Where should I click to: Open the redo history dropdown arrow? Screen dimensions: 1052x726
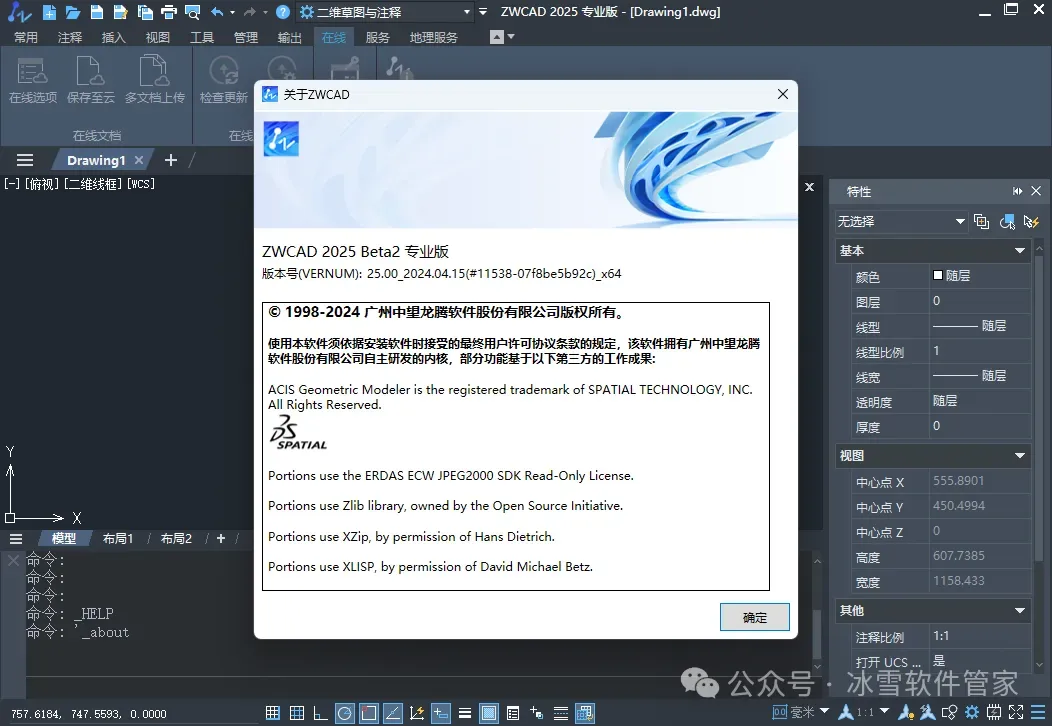tap(265, 12)
